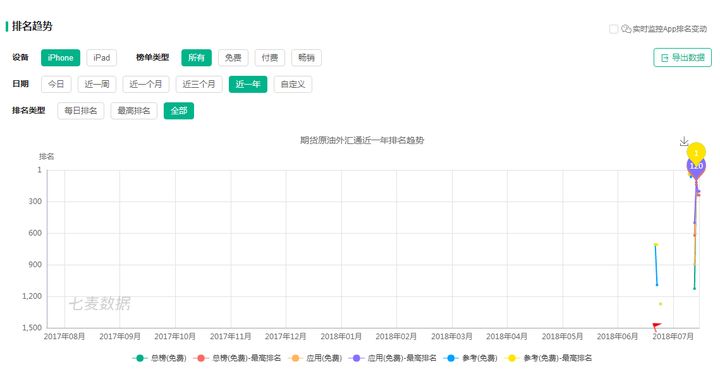The image size is (720, 379).
Task: Select 畅销 chart type filter
Action: click(x=306, y=57)
